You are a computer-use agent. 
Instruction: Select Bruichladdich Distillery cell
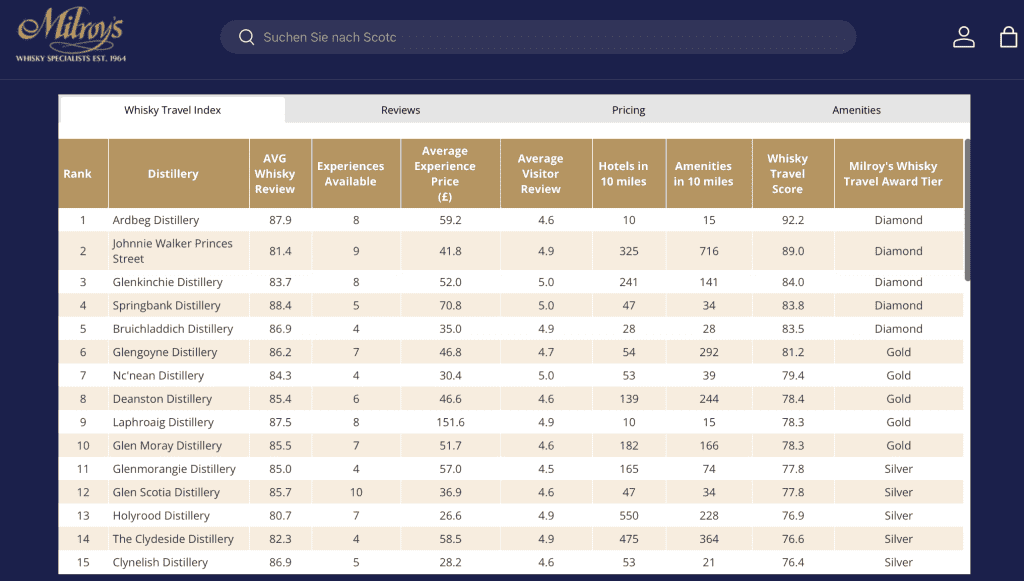178,328
